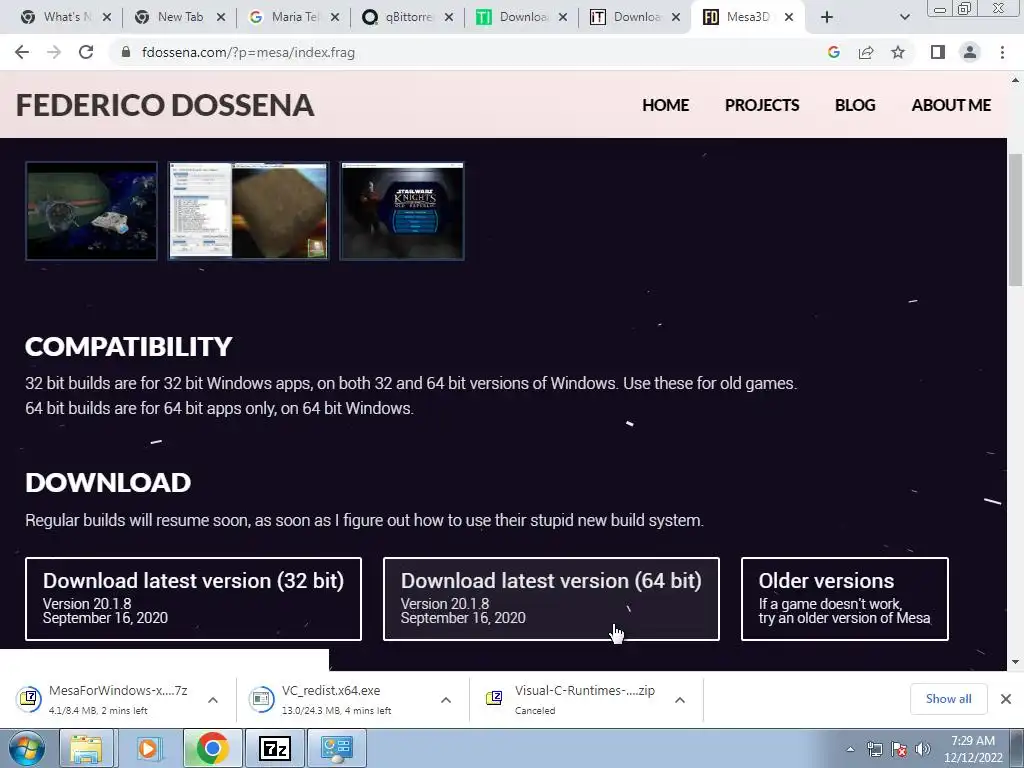Open Action Center flag icon

(899, 749)
